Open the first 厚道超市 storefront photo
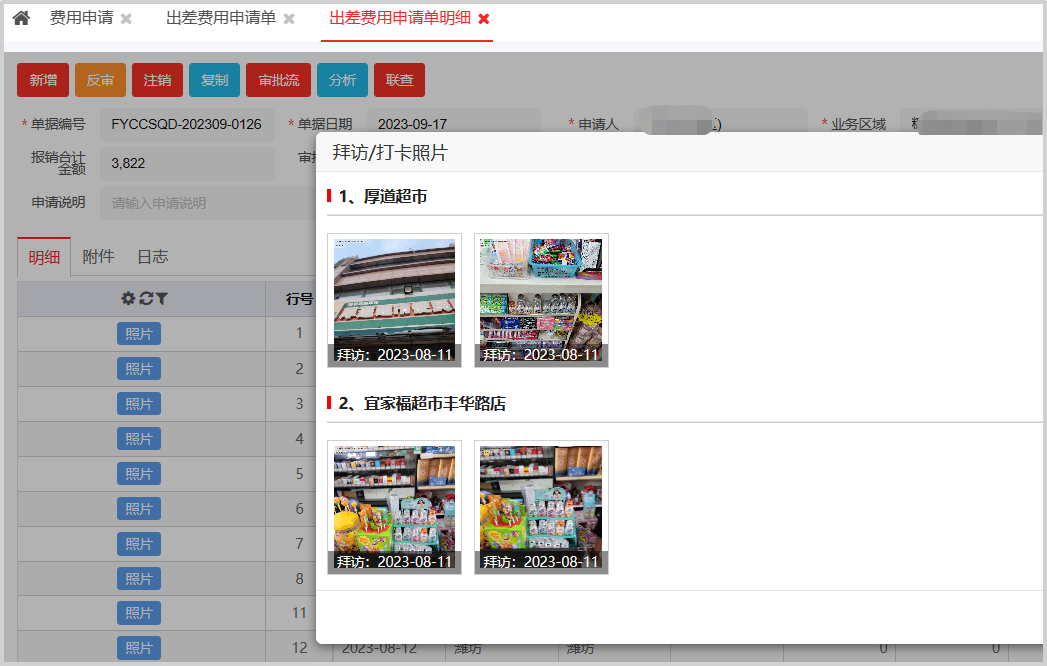Screen dimensions: 1047x666 (394, 300)
